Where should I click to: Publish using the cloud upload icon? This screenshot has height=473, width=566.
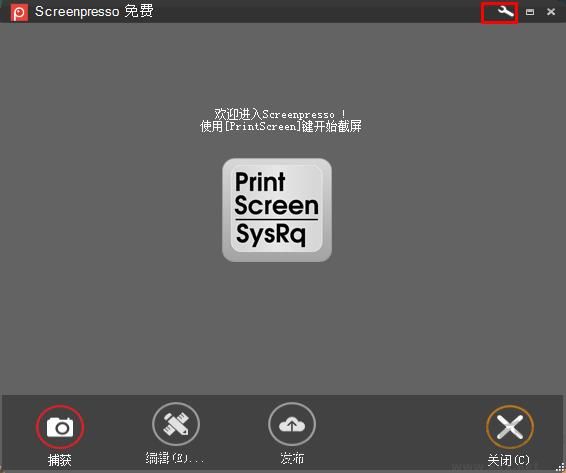pos(292,425)
